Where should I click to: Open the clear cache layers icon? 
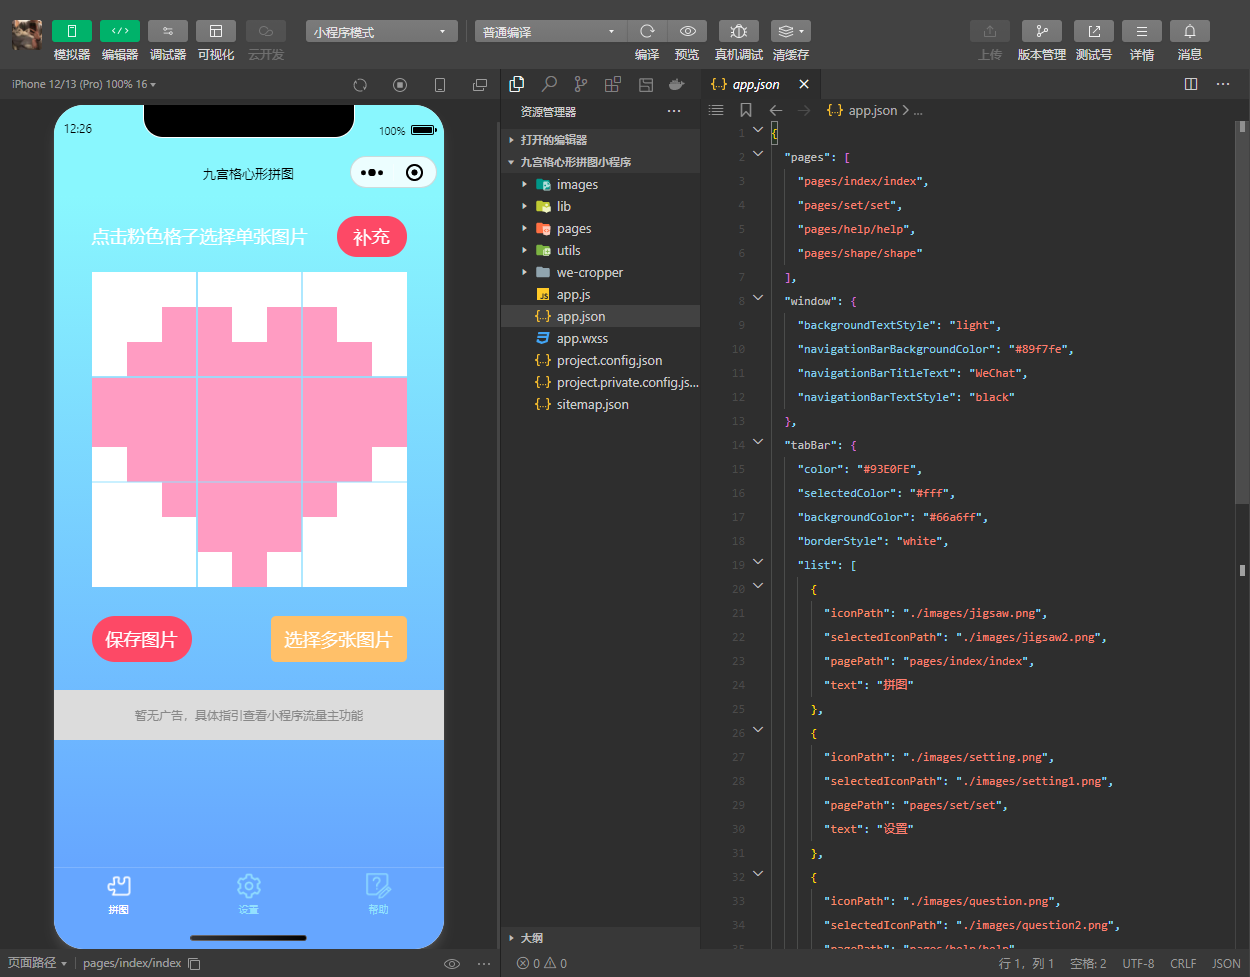[x=789, y=31]
